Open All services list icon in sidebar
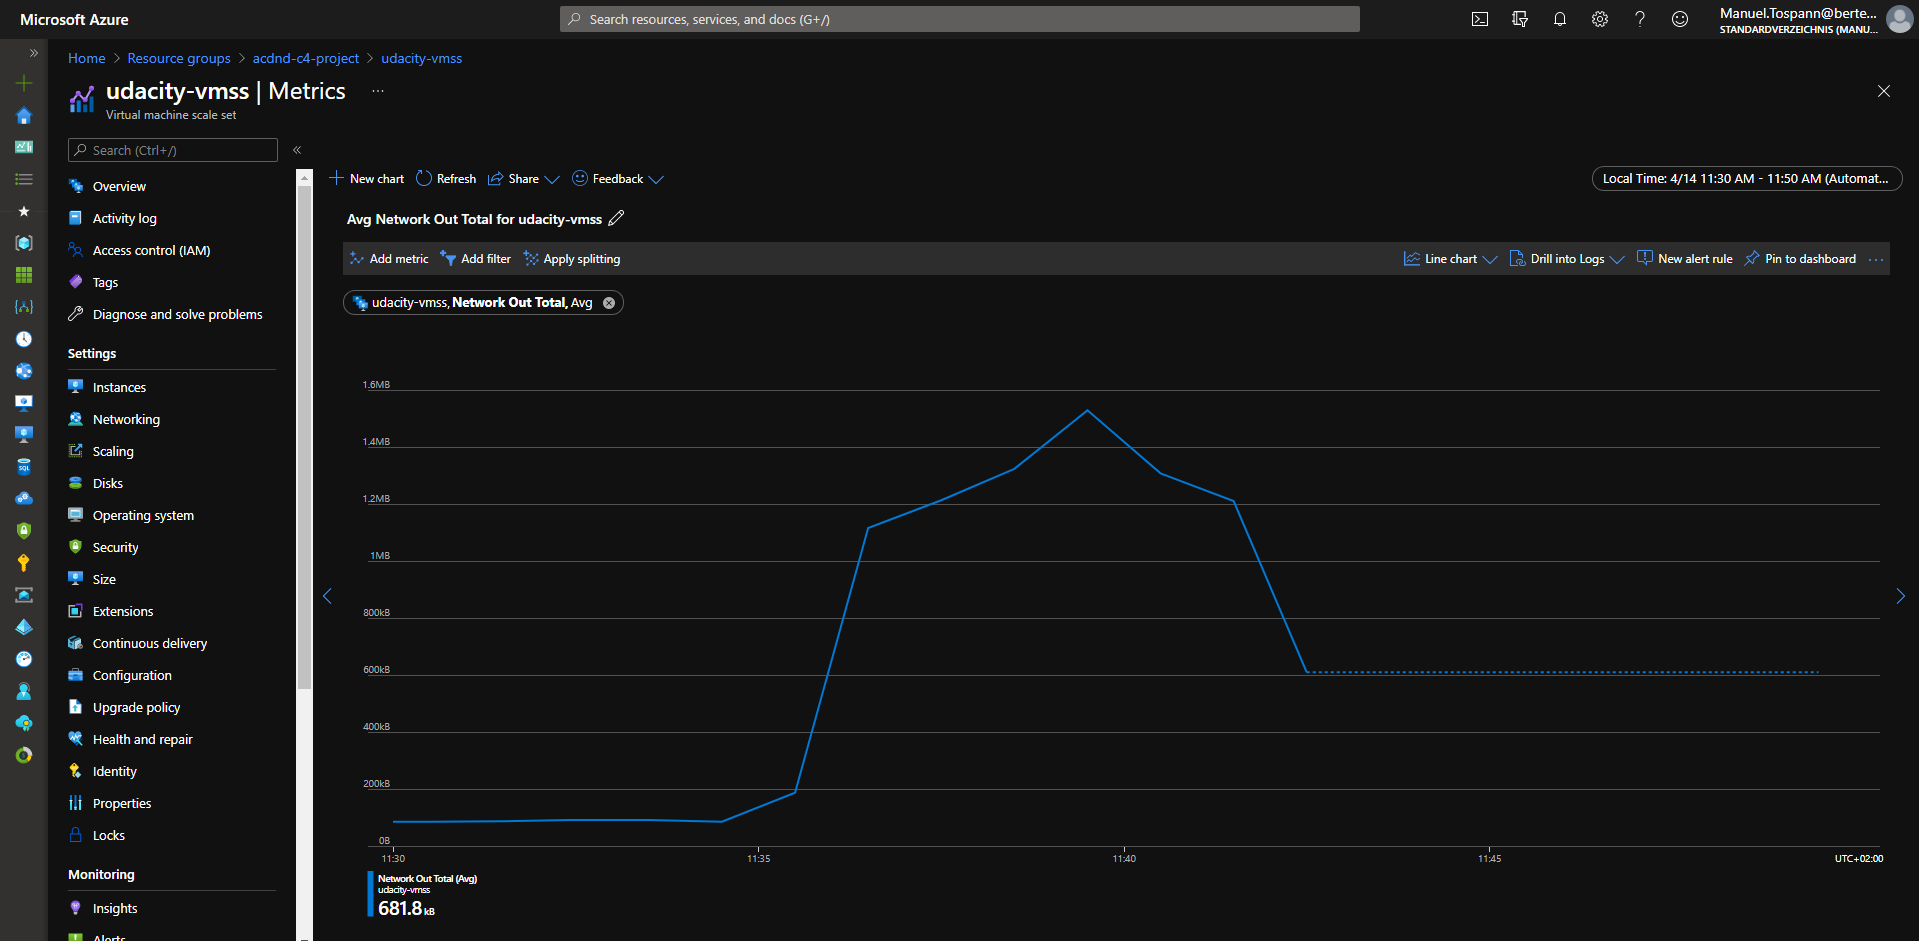 coord(24,179)
